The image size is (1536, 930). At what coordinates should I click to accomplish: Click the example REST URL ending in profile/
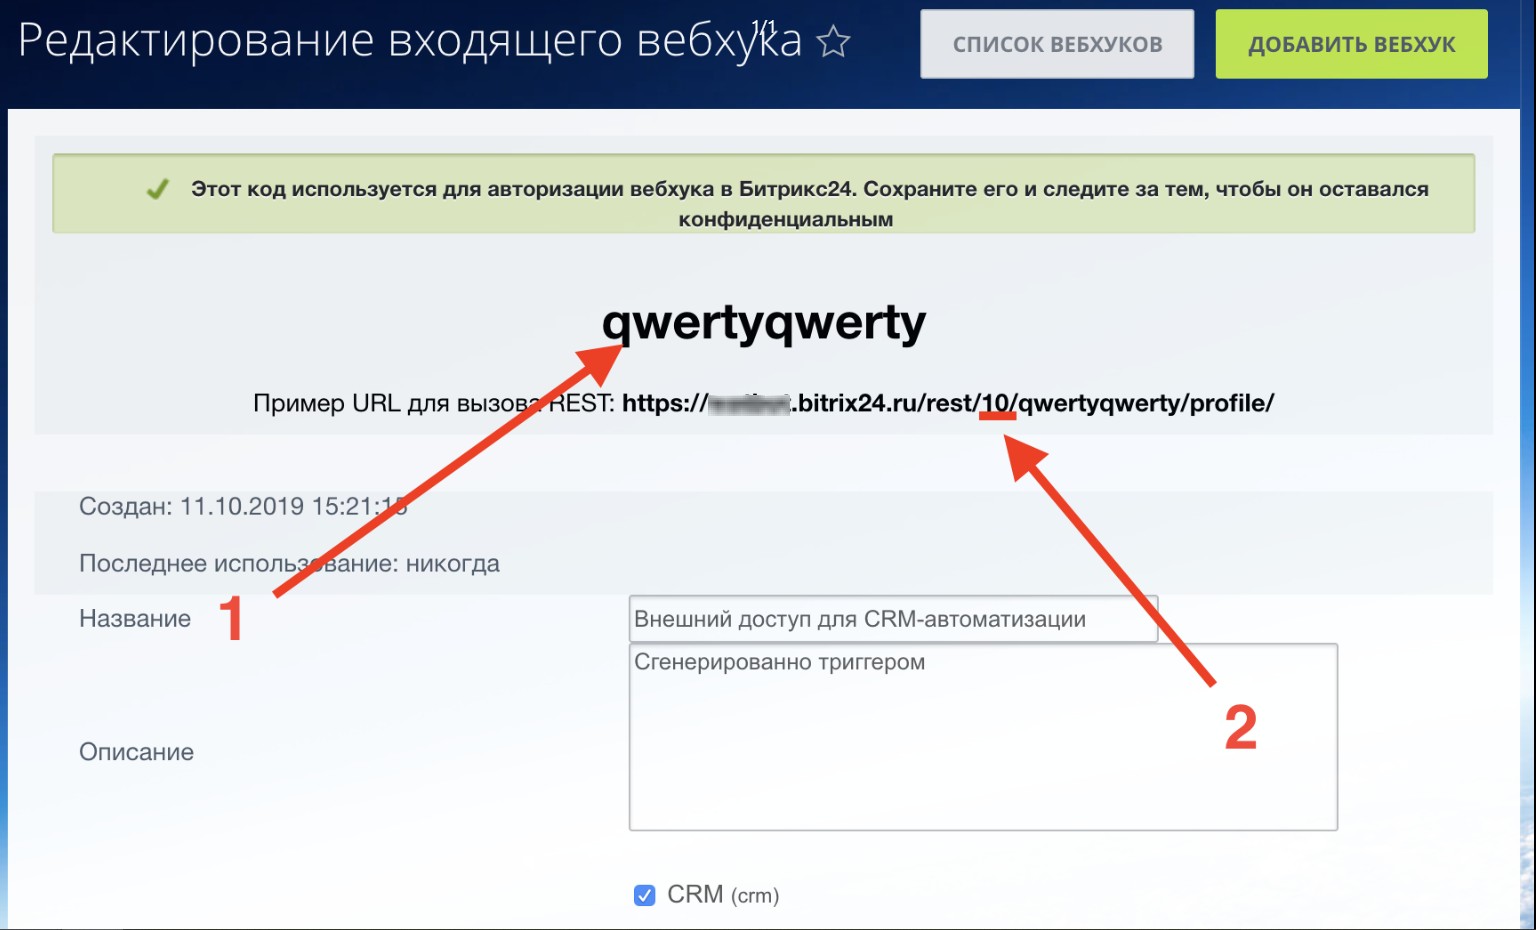coord(947,403)
